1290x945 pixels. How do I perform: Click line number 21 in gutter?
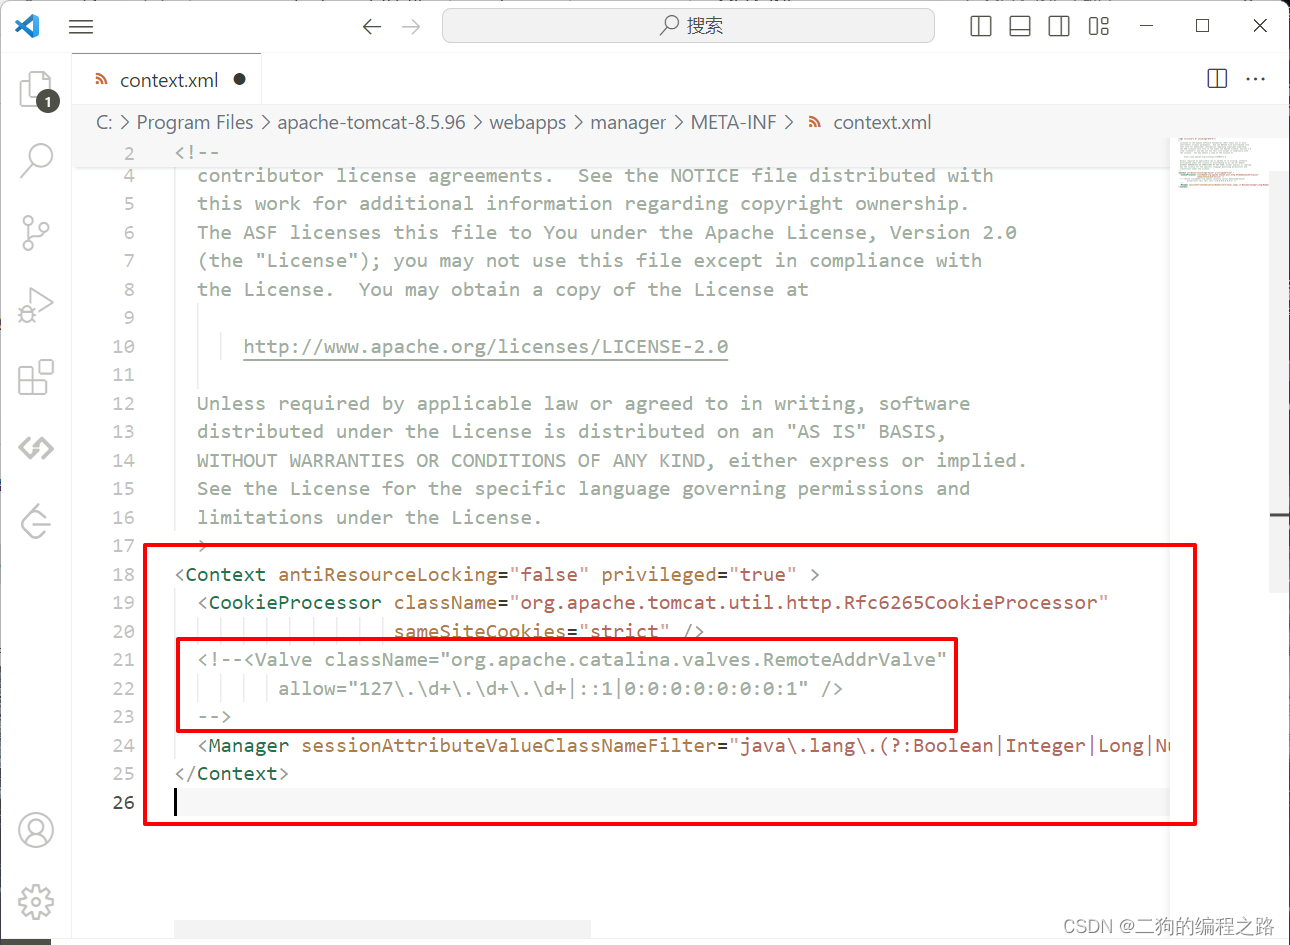point(123,659)
